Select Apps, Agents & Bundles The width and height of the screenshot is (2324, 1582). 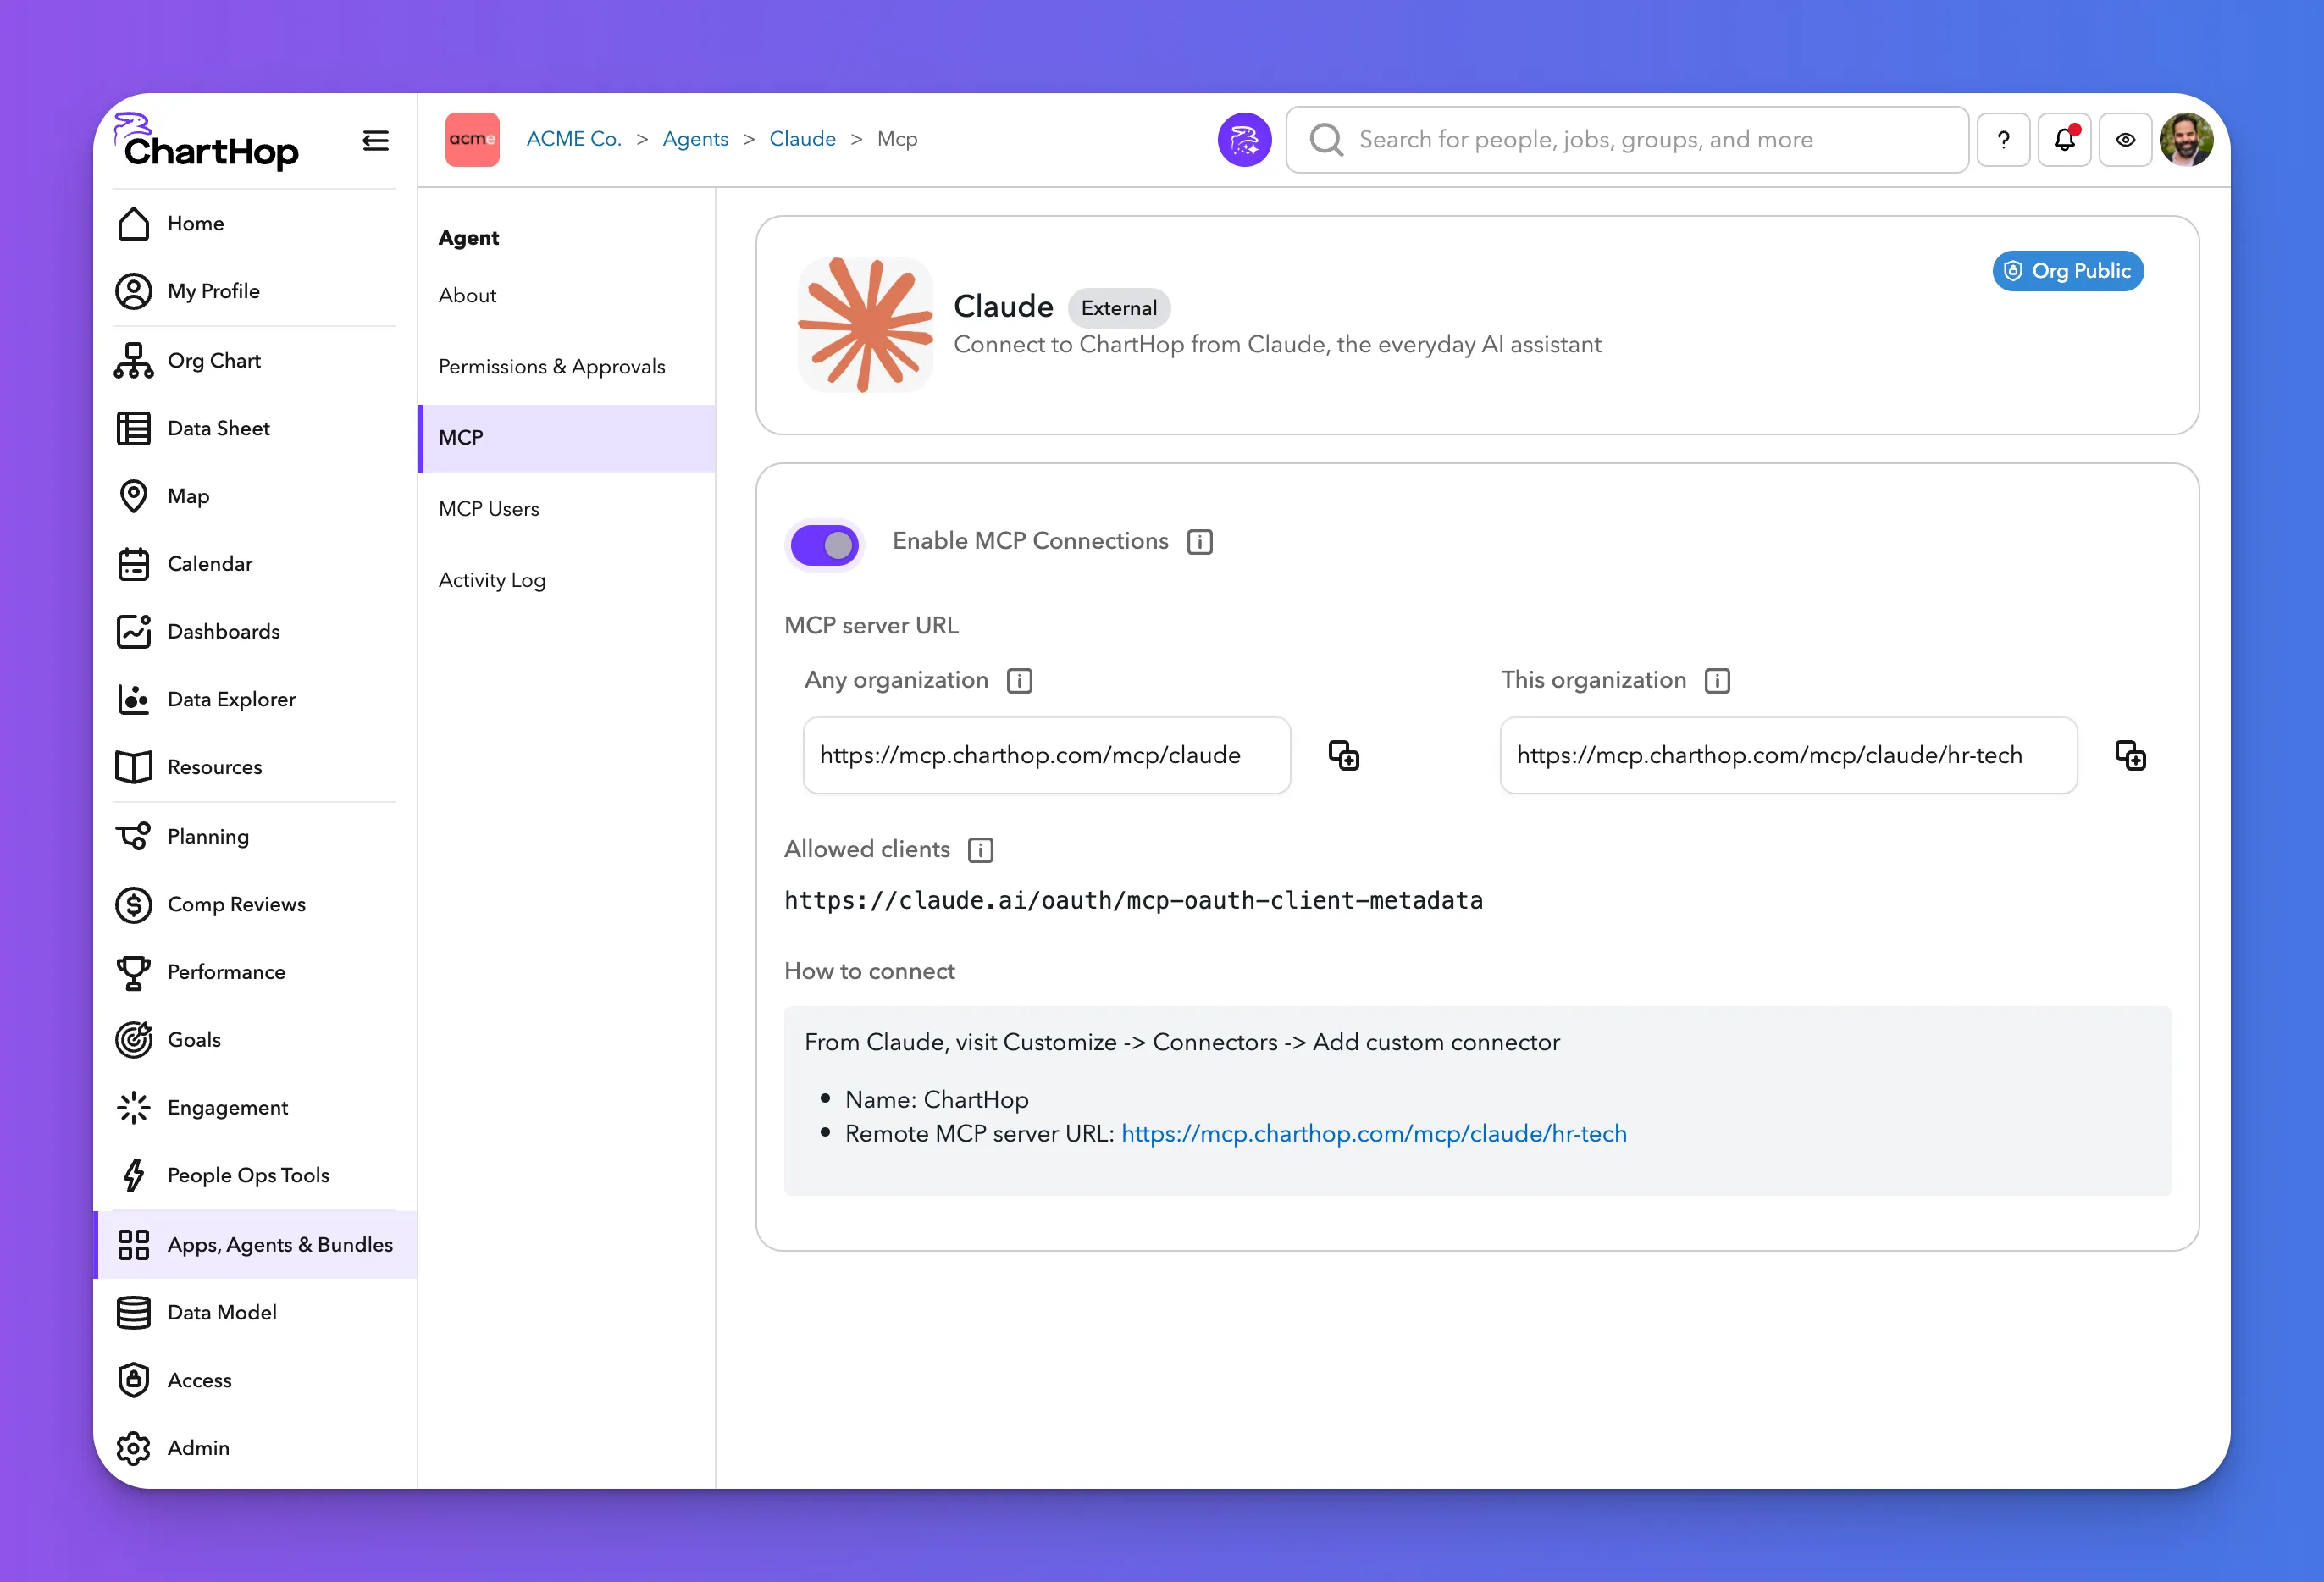coord(255,1245)
